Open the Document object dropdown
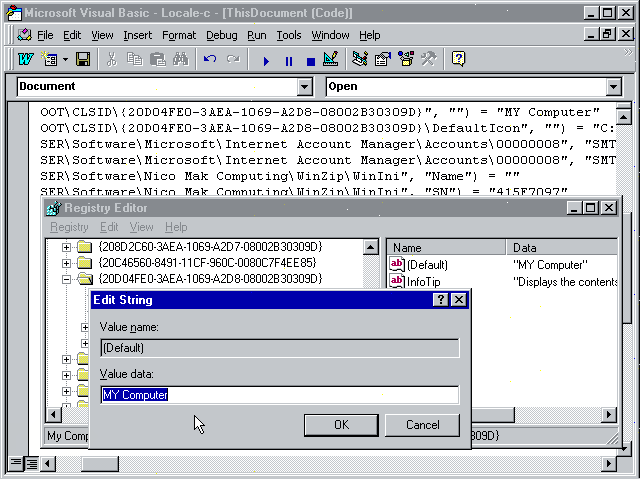Viewport: 640px width, 480px height. tap(304, 87)
